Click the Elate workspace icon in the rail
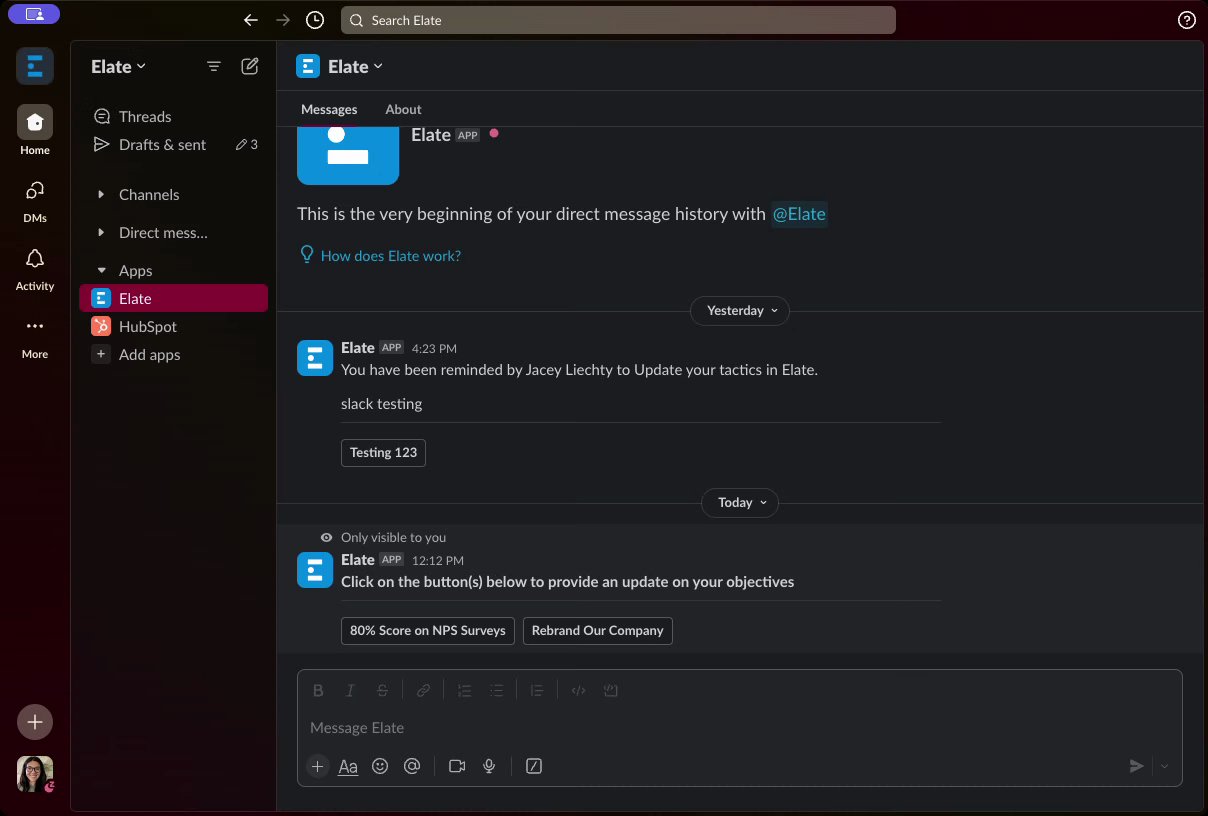The height and width of the screenshot is (816, 1208). (x=35, y=67)
